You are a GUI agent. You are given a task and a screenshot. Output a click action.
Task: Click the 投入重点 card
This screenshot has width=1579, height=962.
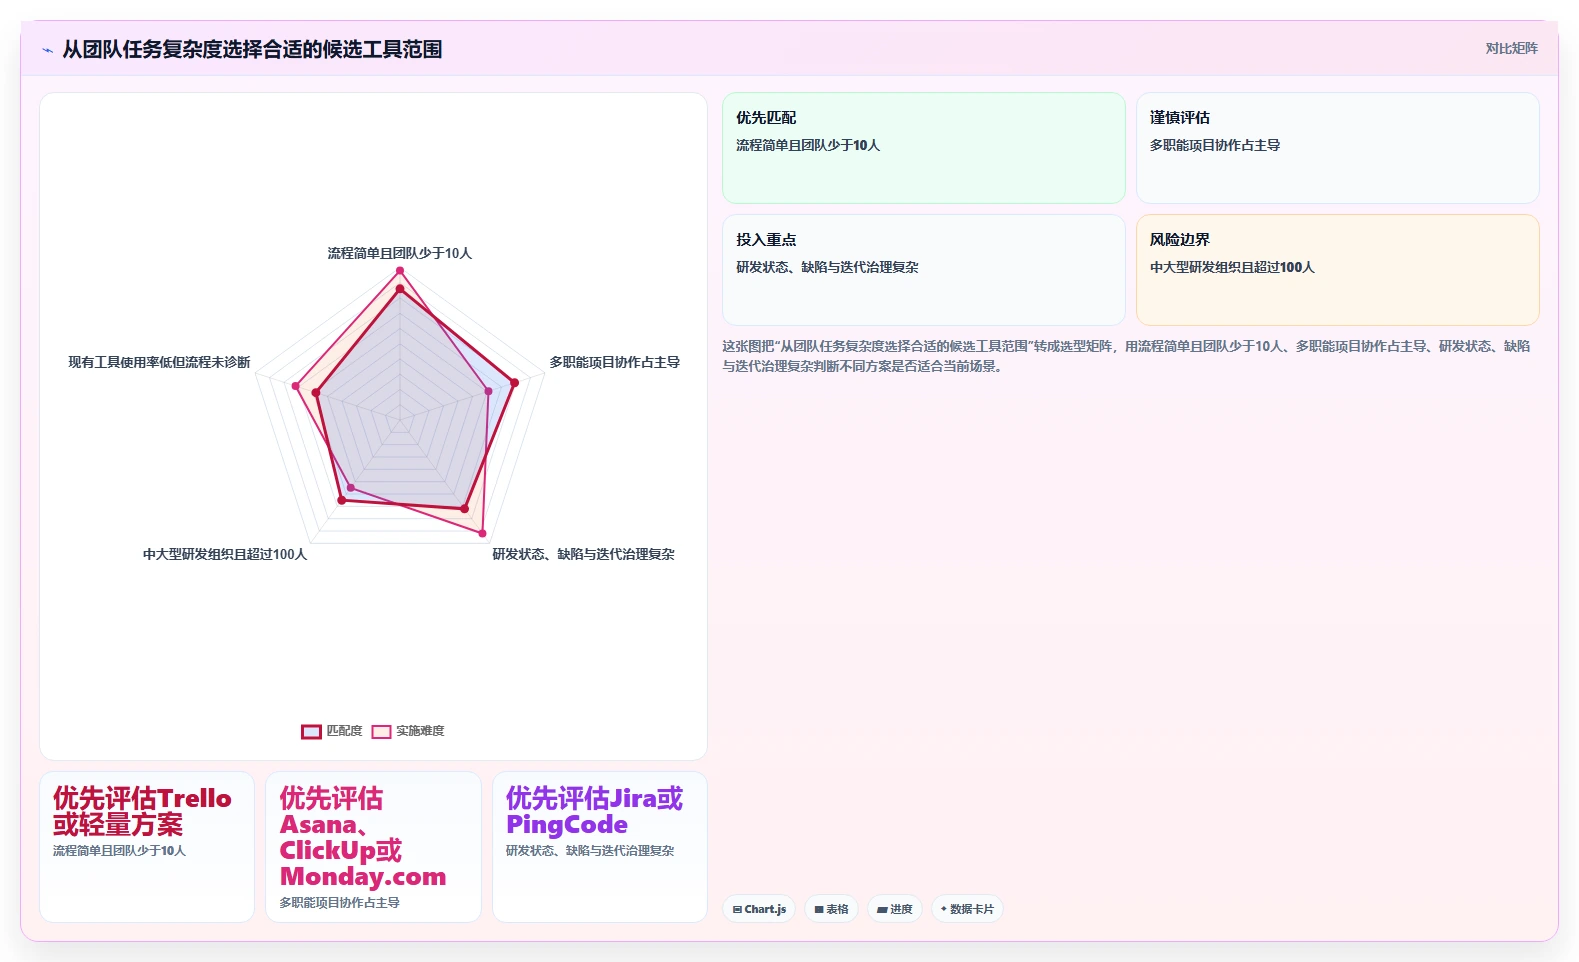924,270
